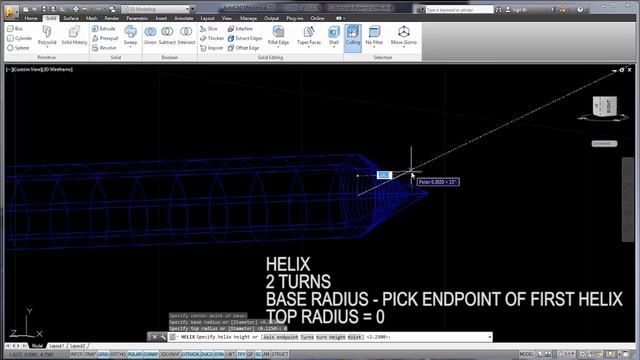Choose the Polysolid tool

click(47, 34)
